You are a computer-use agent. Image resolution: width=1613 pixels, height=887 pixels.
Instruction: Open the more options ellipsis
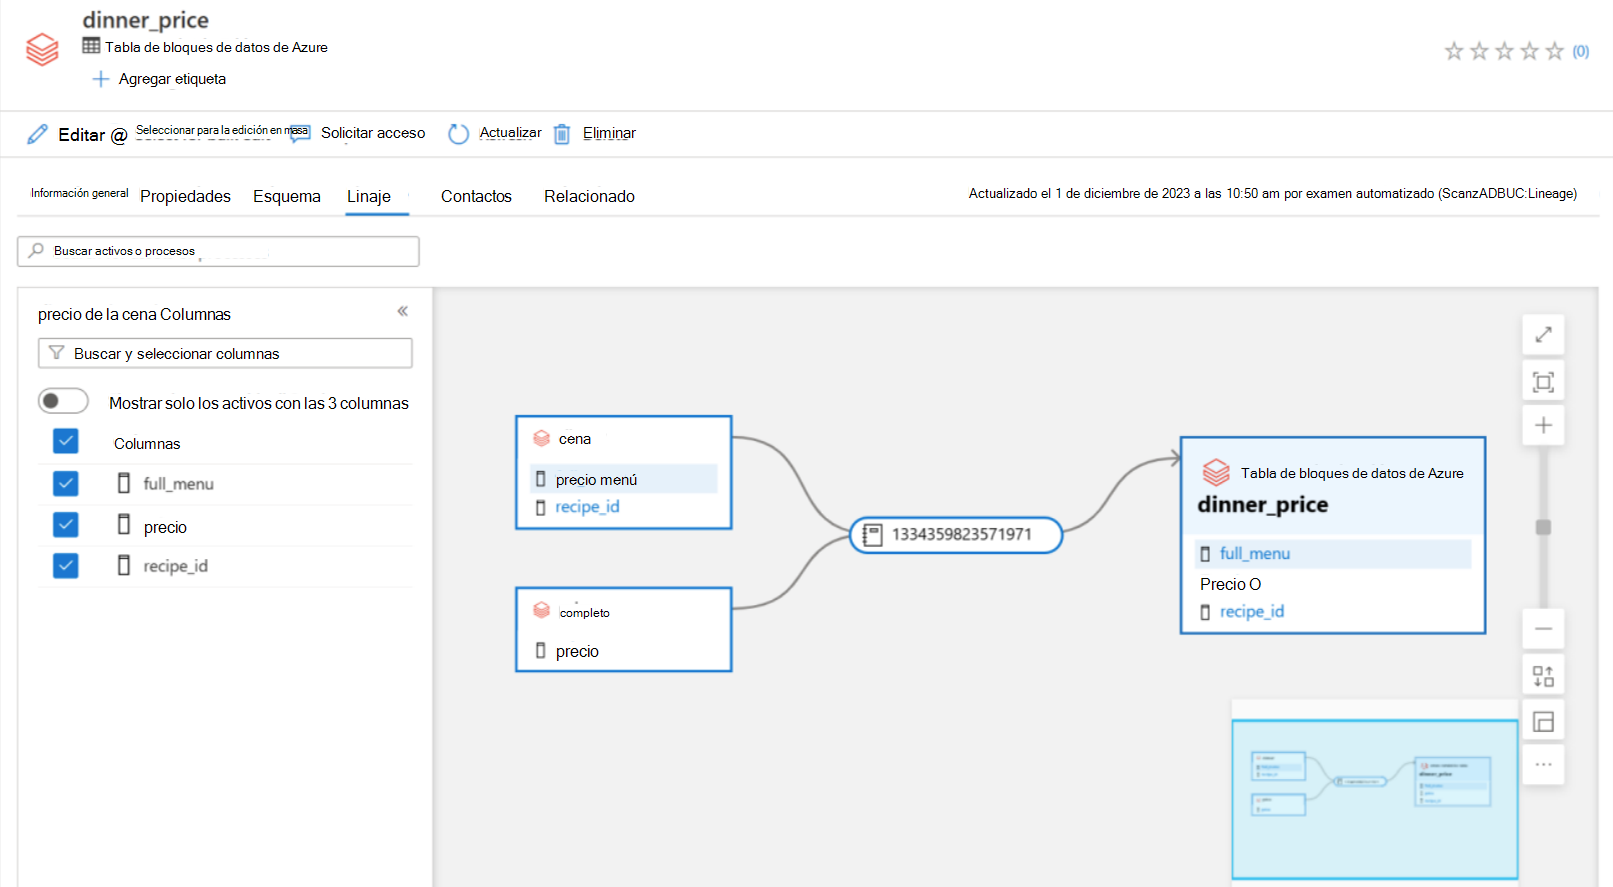pos(1543,765)
